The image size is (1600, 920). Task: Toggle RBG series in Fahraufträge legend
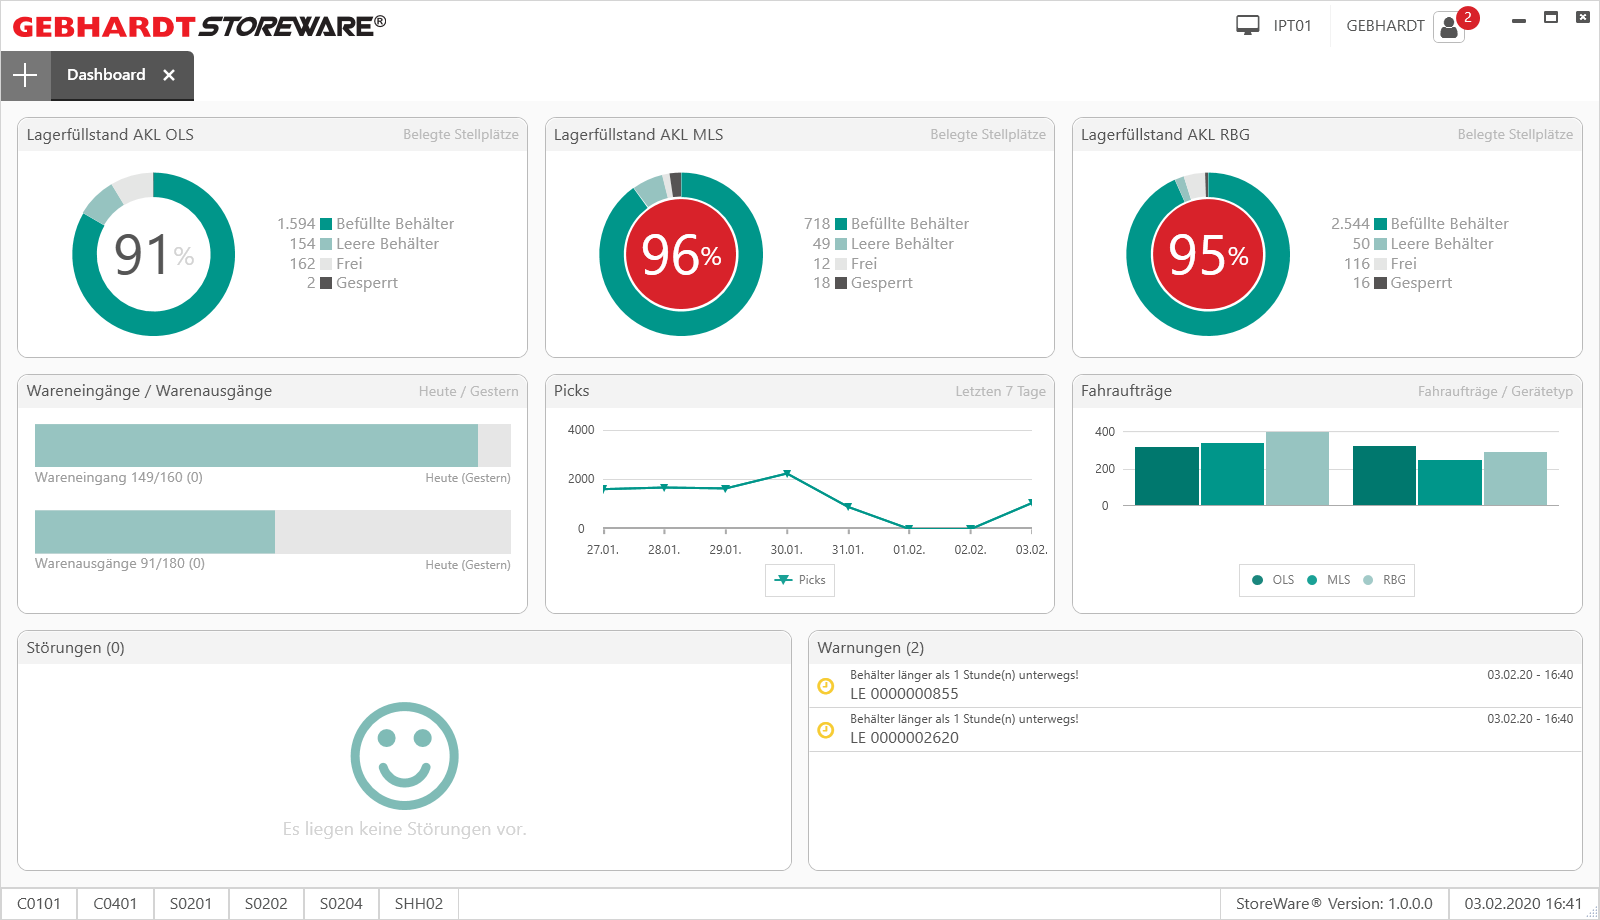1384,580
